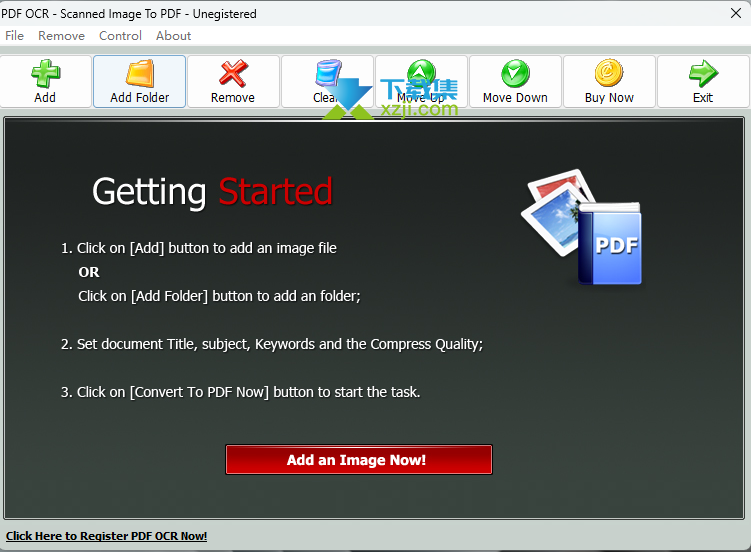Click step 2 about Compress Quality

pos(272,344)
